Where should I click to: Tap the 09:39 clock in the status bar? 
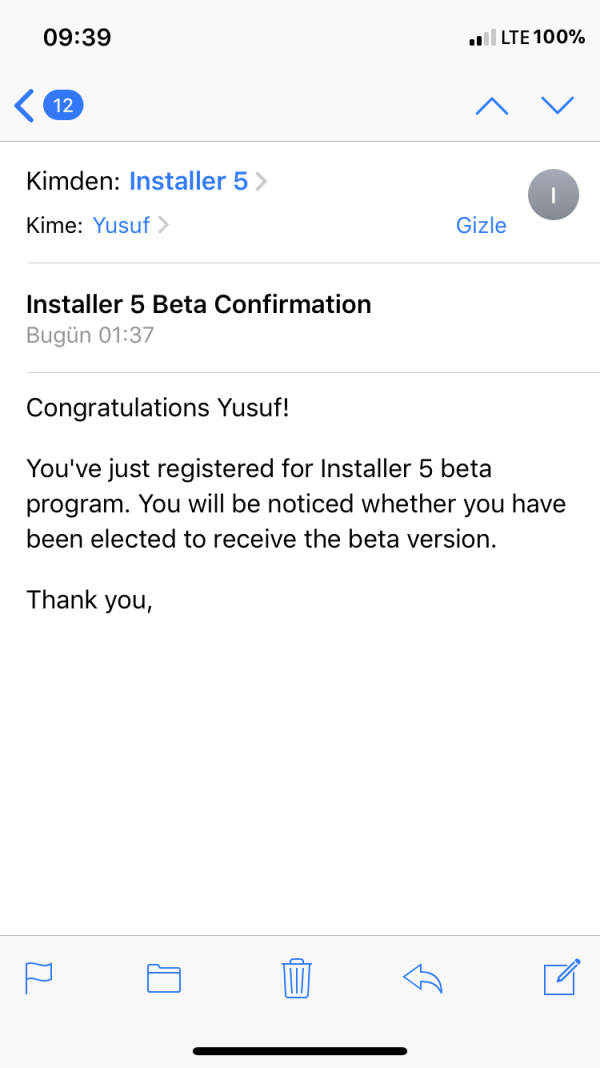coord(77,38)
